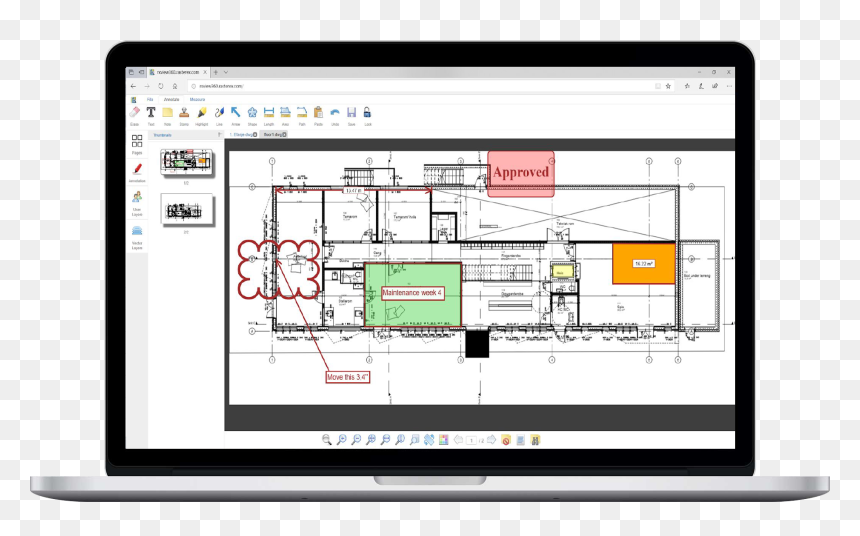Open the background color grid icon
This screenshot has height=536, width=860.
pyautogui.click(x=444, y=439)
